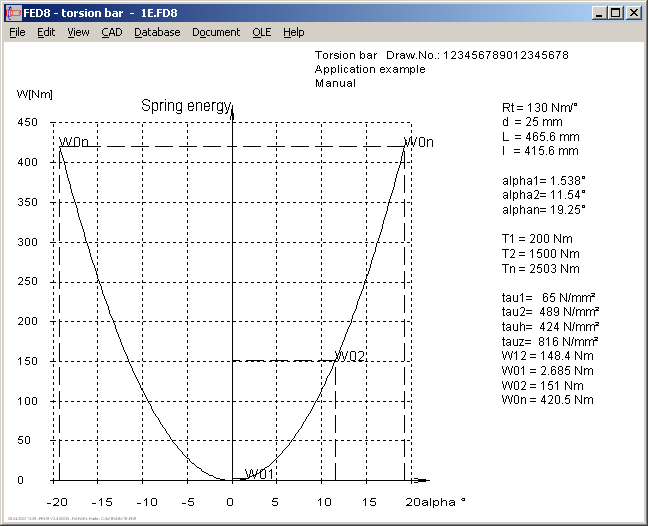This screenshot has height=526, width=648.
Task: Open the Document menu
Action: pos(216,32)
